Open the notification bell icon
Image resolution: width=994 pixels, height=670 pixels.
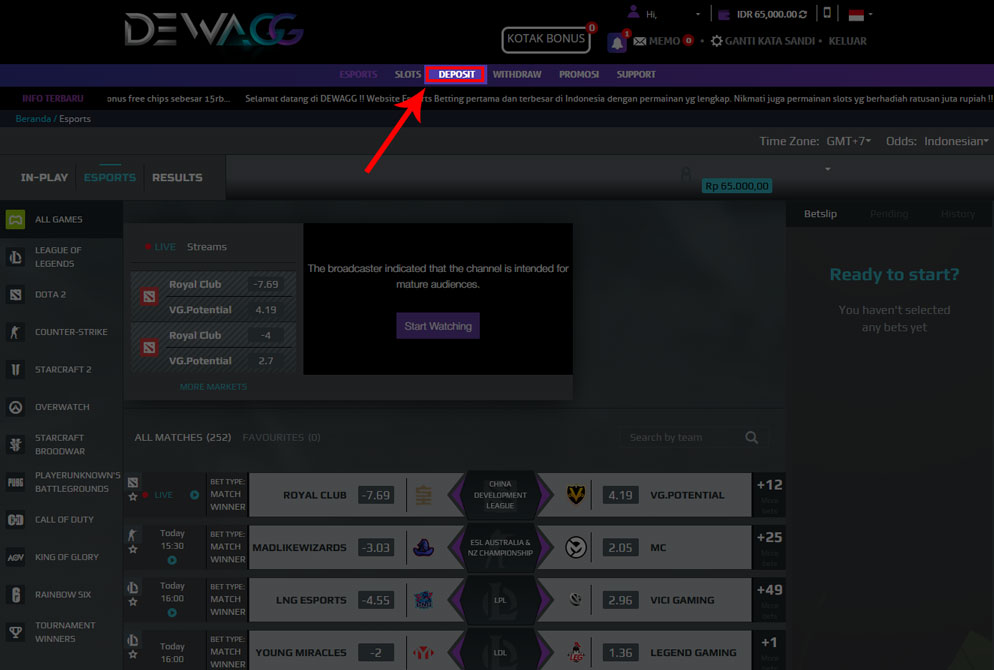617,42
